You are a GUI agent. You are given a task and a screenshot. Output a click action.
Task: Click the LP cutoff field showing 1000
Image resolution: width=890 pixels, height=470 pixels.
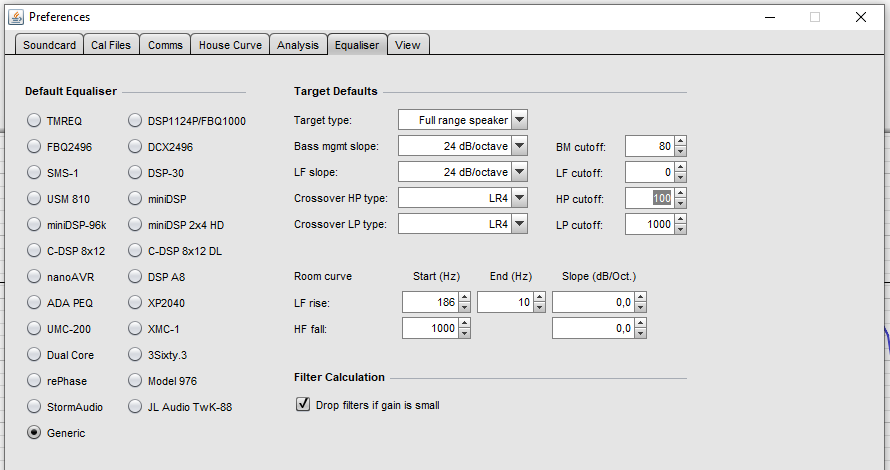pos(650,224)
